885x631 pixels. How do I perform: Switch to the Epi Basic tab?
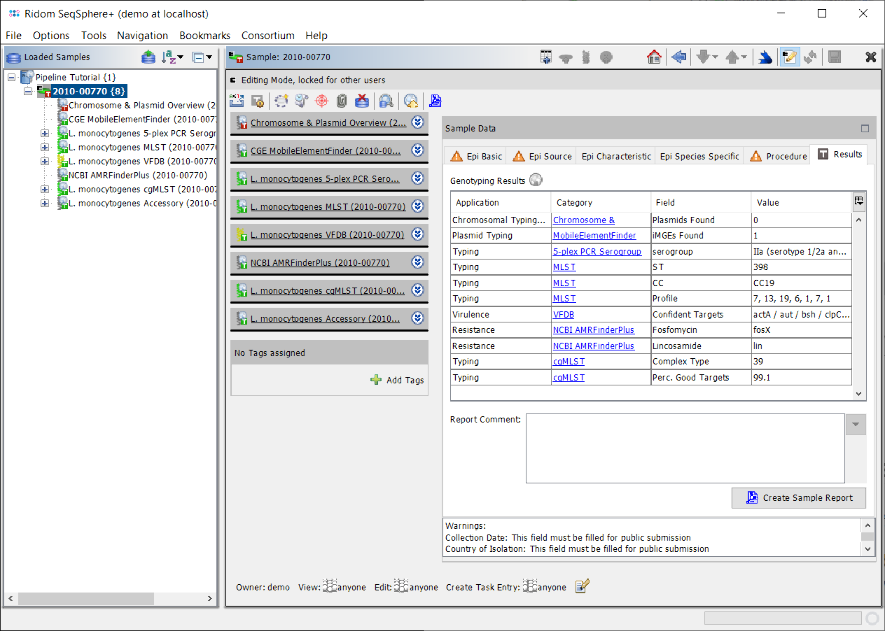[477, 157]
